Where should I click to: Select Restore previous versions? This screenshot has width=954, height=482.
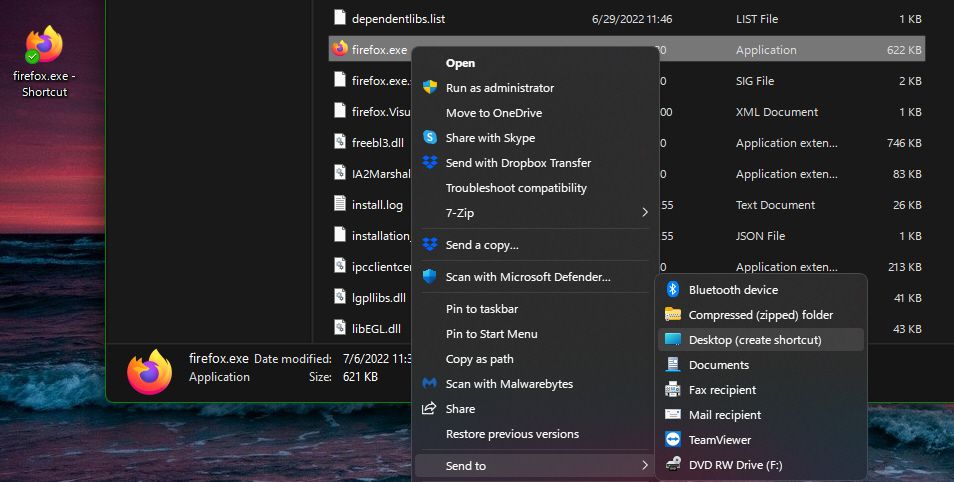[512, 434]
